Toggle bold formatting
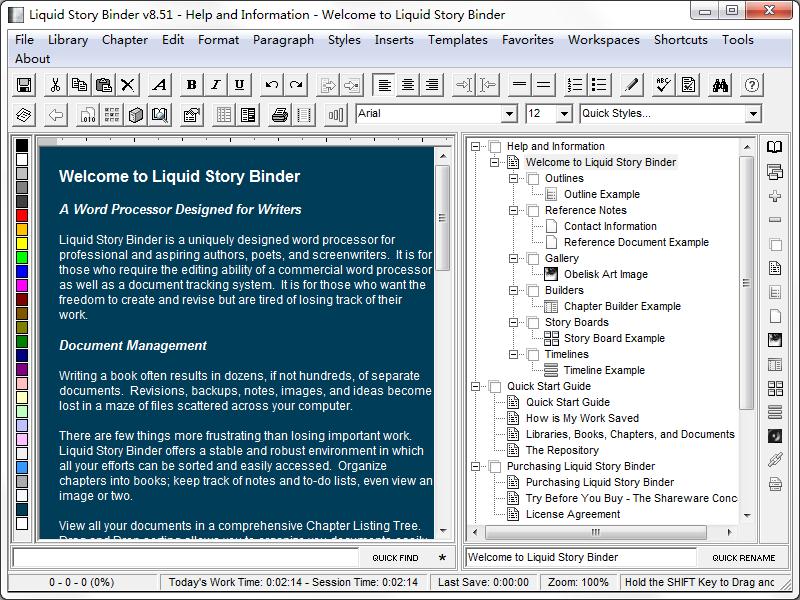 (x=191, y=85)
